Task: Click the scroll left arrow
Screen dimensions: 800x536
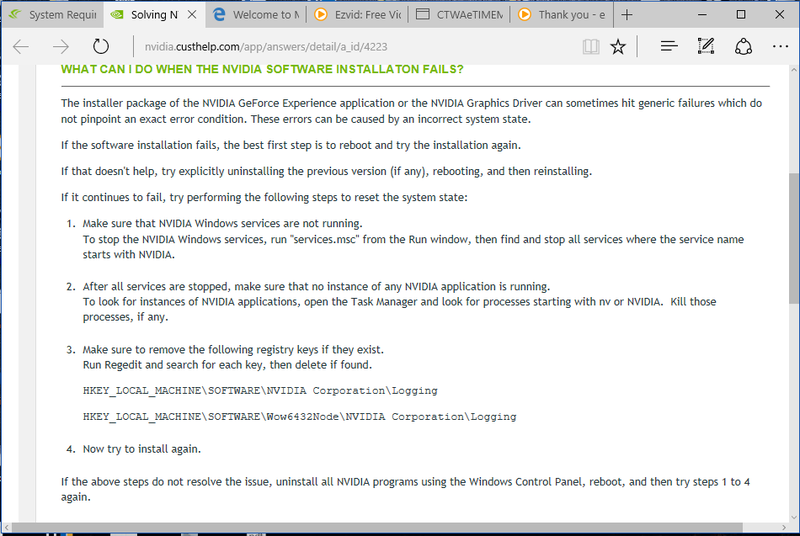Action: (6, 527)
